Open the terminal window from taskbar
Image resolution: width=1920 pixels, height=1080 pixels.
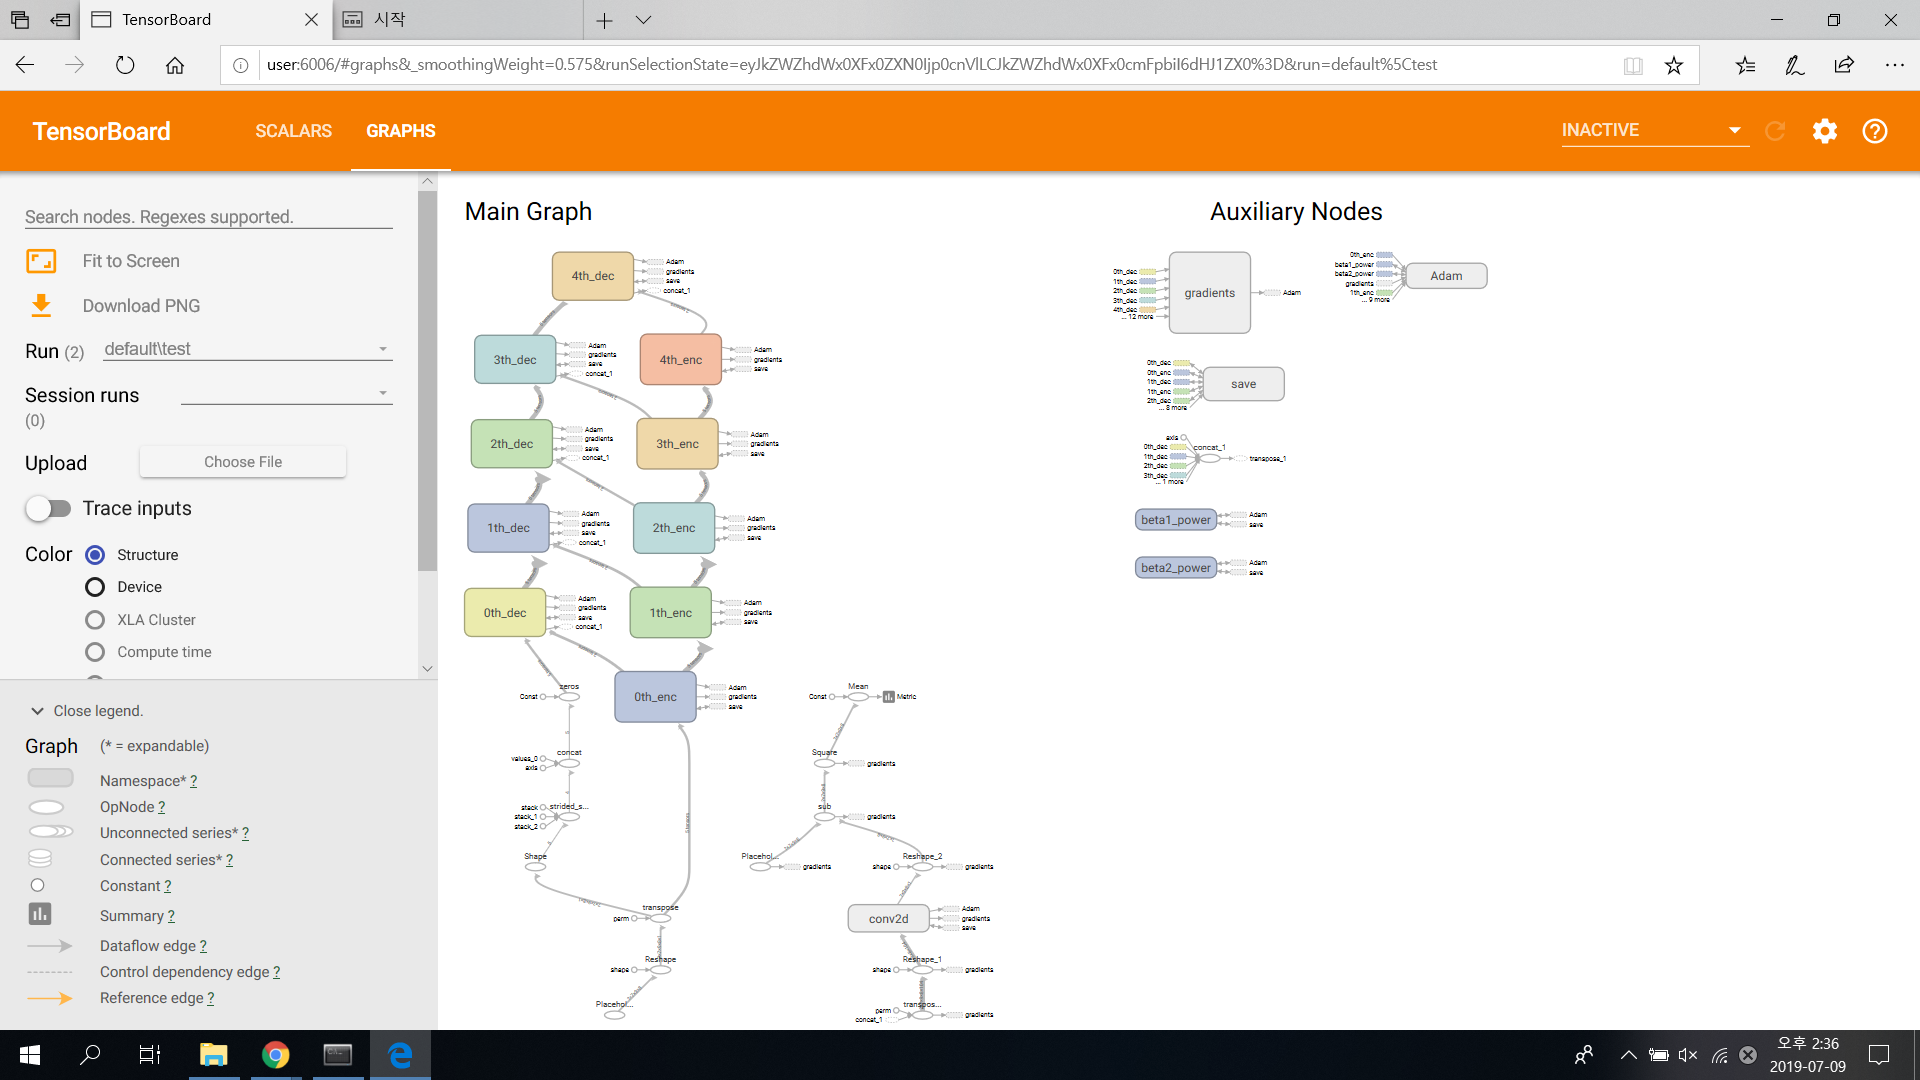338,1055
